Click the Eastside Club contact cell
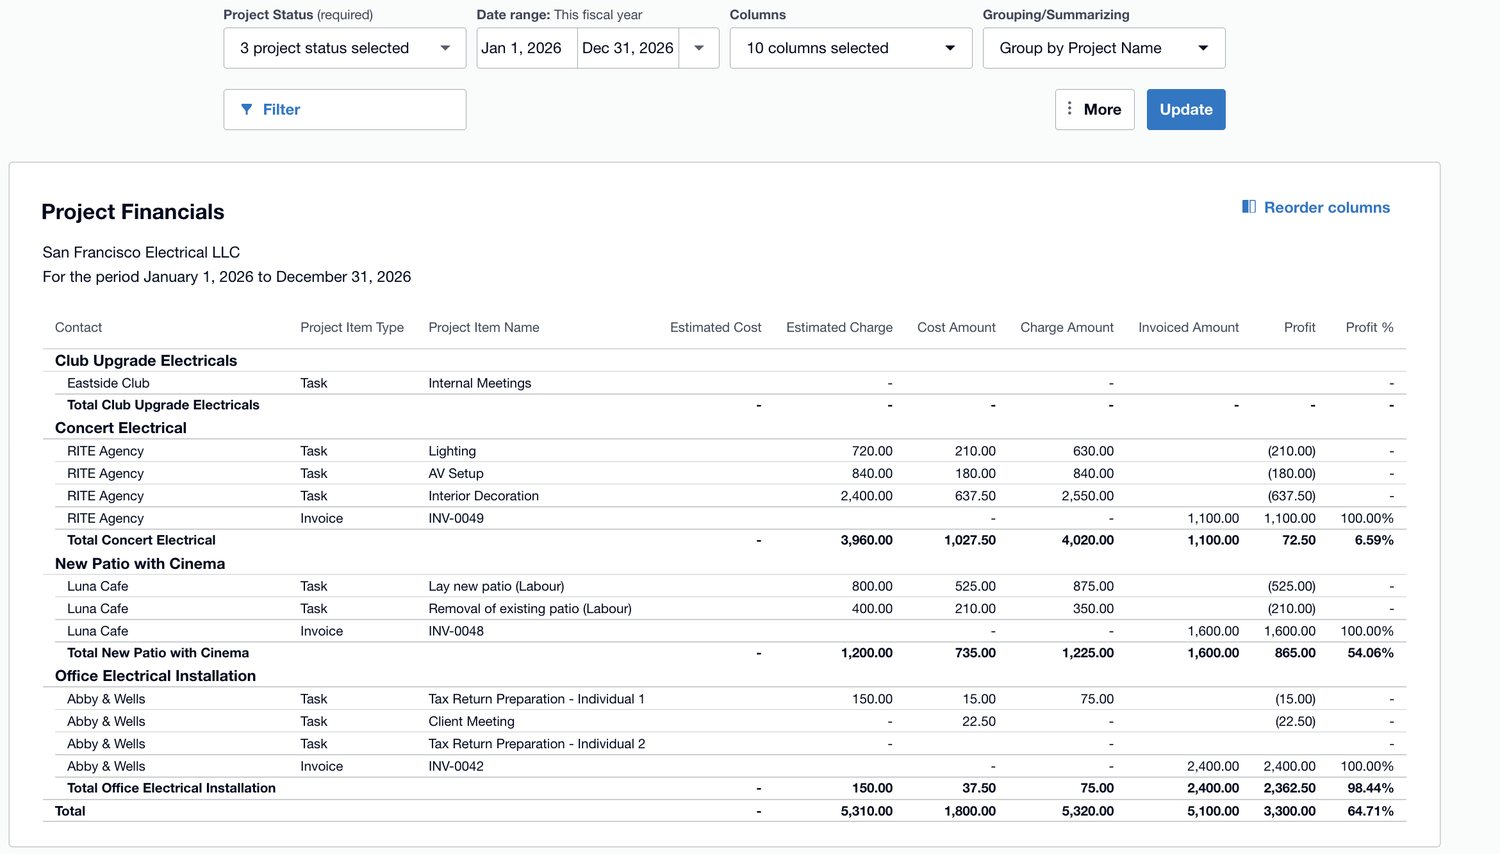This screenshot has width=1500, height=854. coord(108,383)
